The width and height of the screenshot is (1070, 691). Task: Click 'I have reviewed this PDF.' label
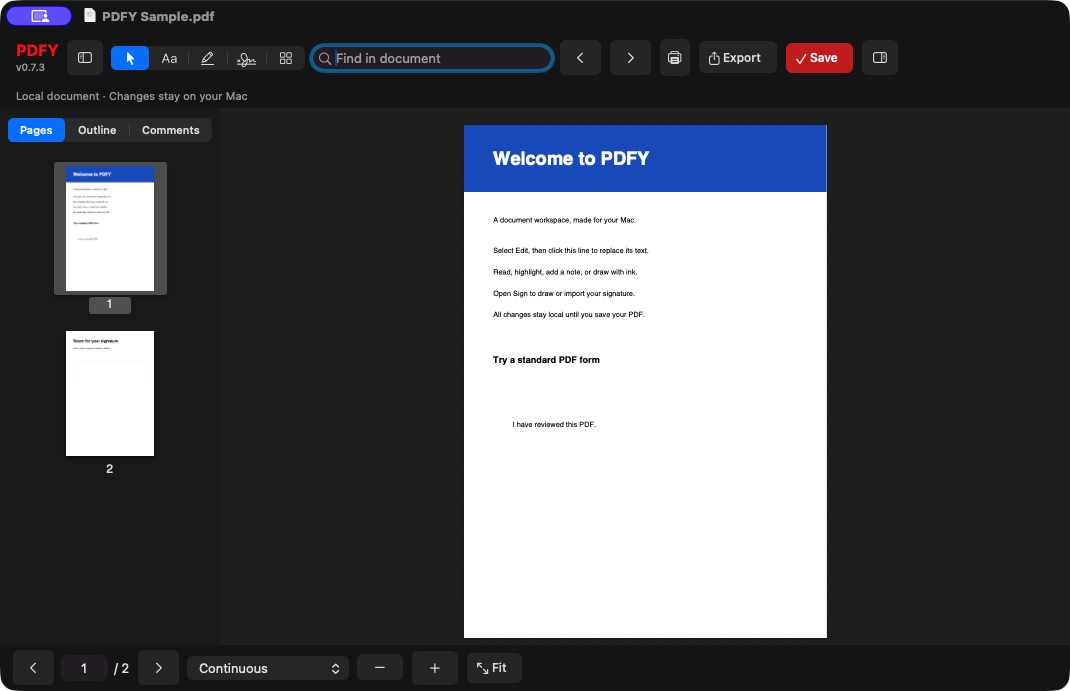(x=554, y=424)
